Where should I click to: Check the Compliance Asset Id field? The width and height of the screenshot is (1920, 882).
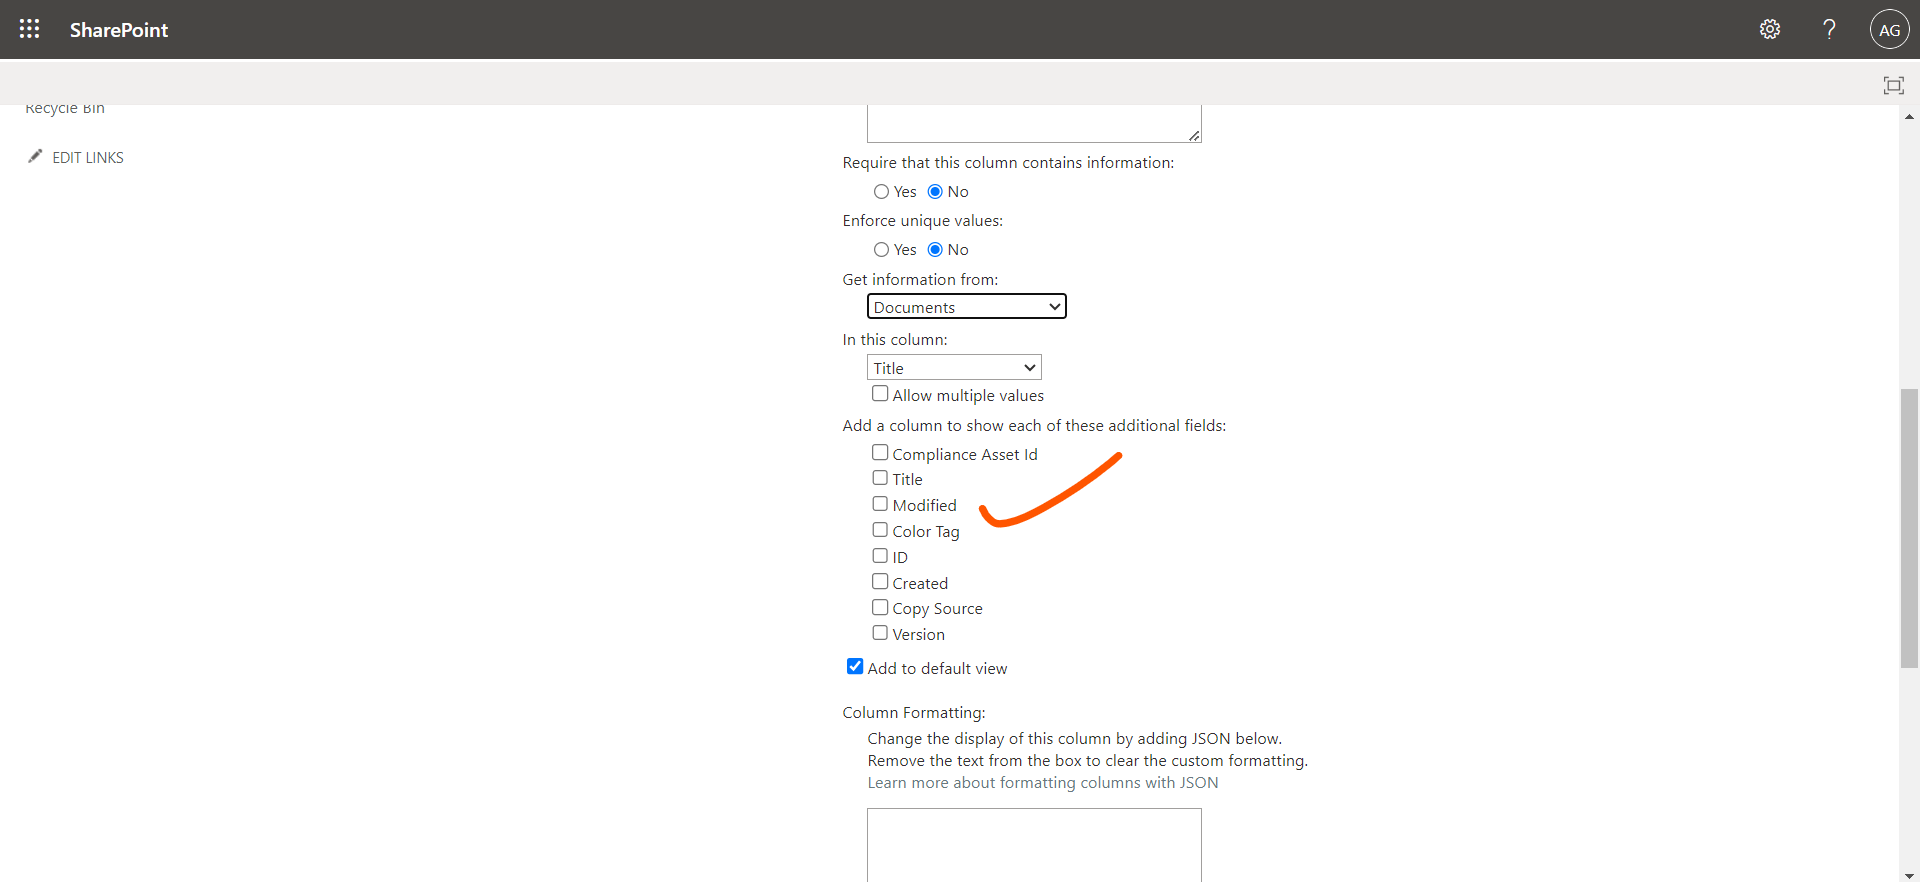[x=880, y=453]
